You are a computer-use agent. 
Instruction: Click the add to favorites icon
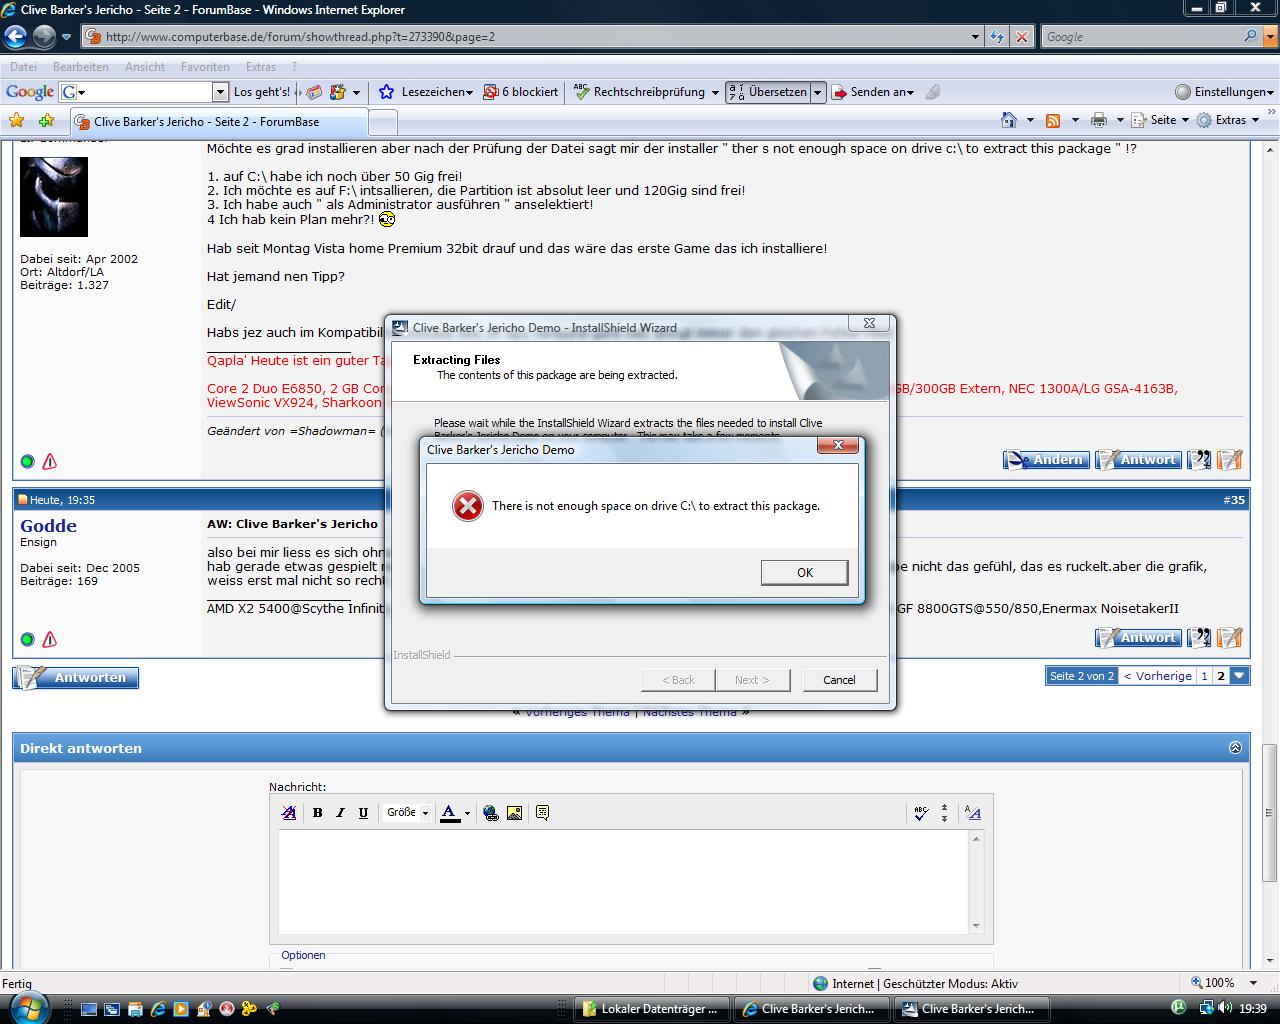(46, 121)
